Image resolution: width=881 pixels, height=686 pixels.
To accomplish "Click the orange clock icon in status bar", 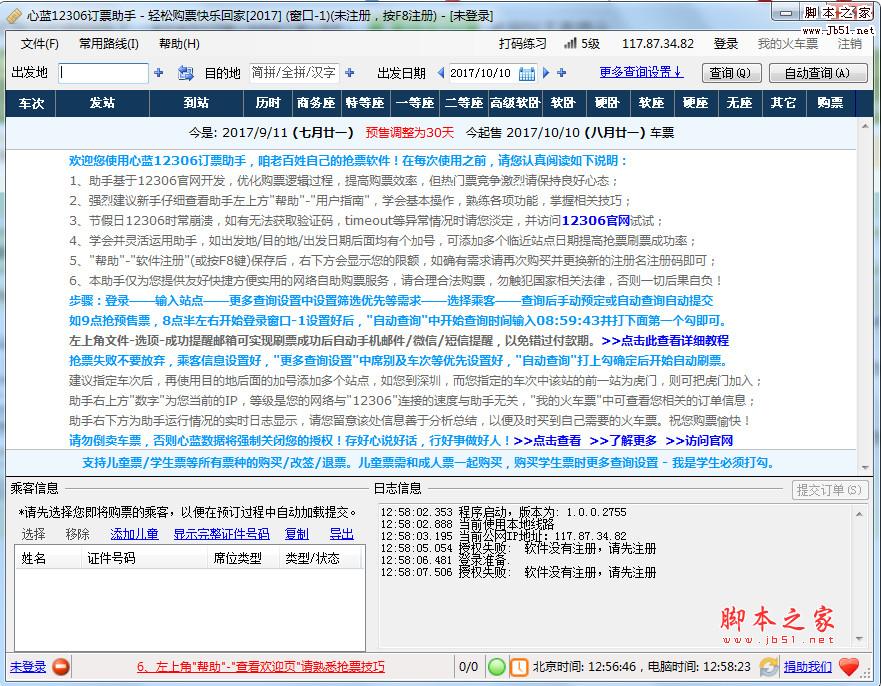I will [519, 667].
